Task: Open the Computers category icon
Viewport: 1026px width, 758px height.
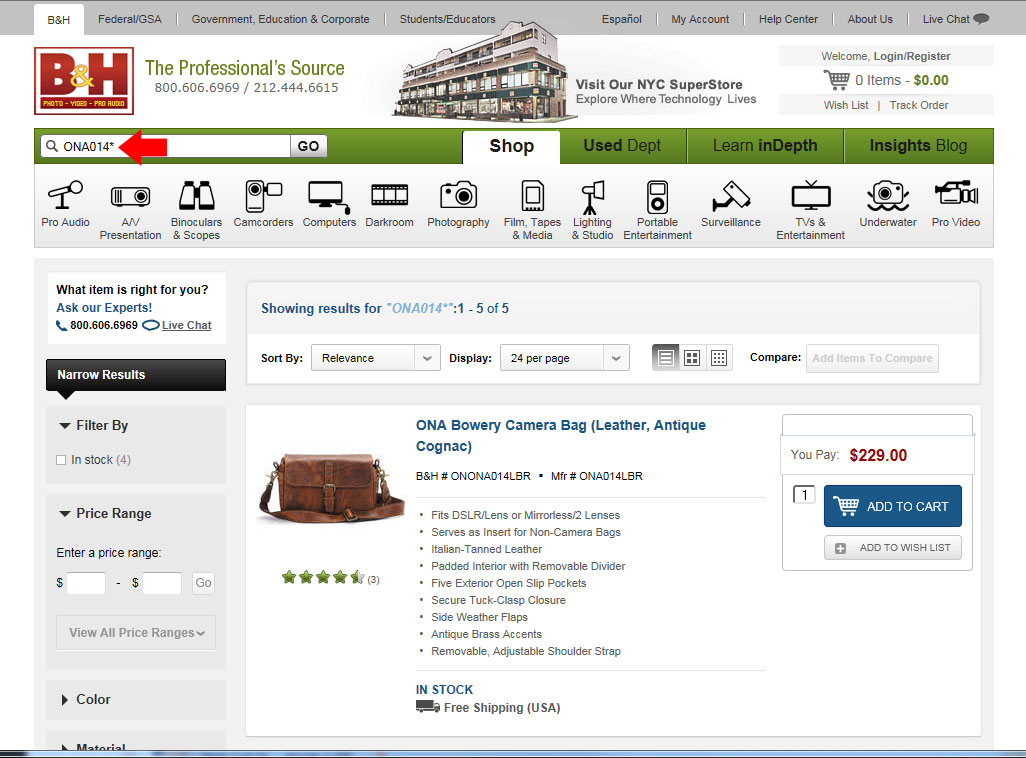Action: [328, 197]
